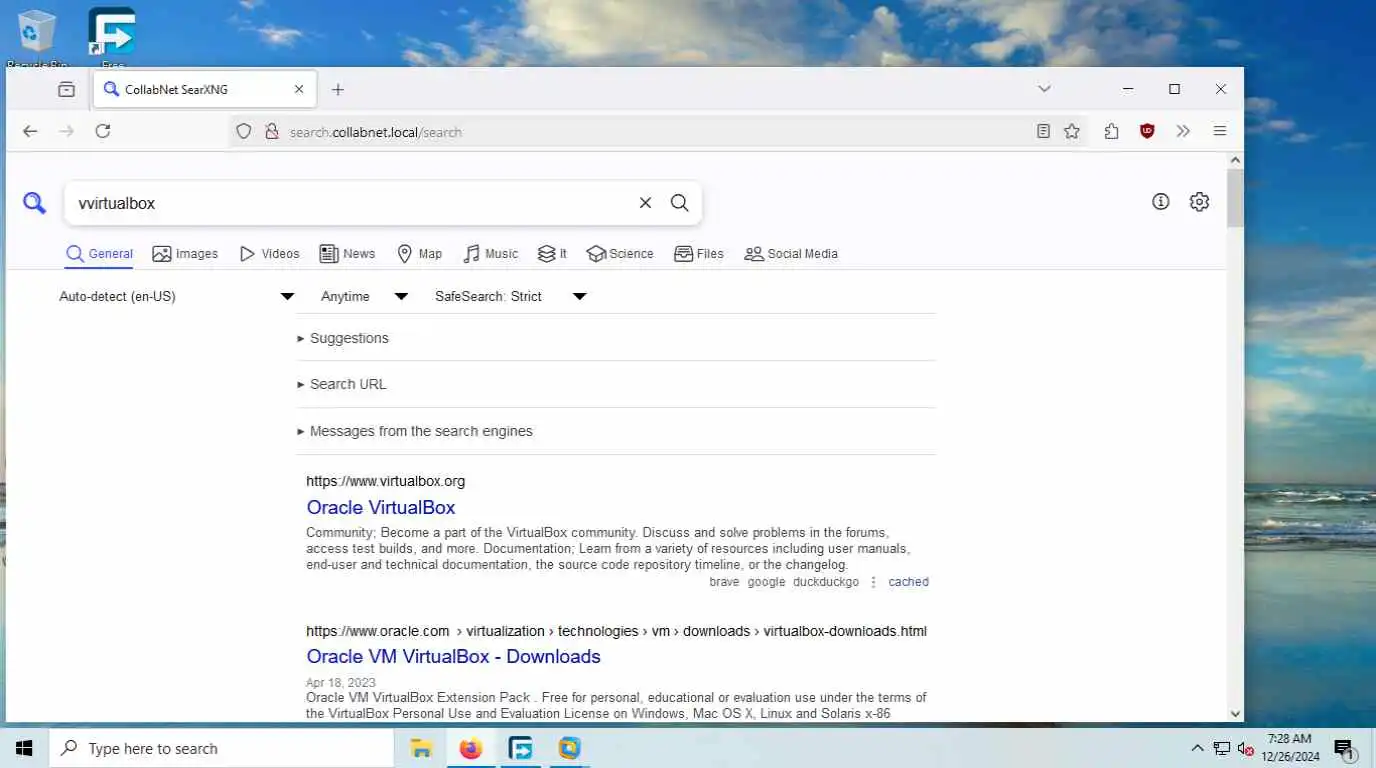Expand the Suggestions section
This screenshot has height=768, width=1376.
[x=343, y=338]
